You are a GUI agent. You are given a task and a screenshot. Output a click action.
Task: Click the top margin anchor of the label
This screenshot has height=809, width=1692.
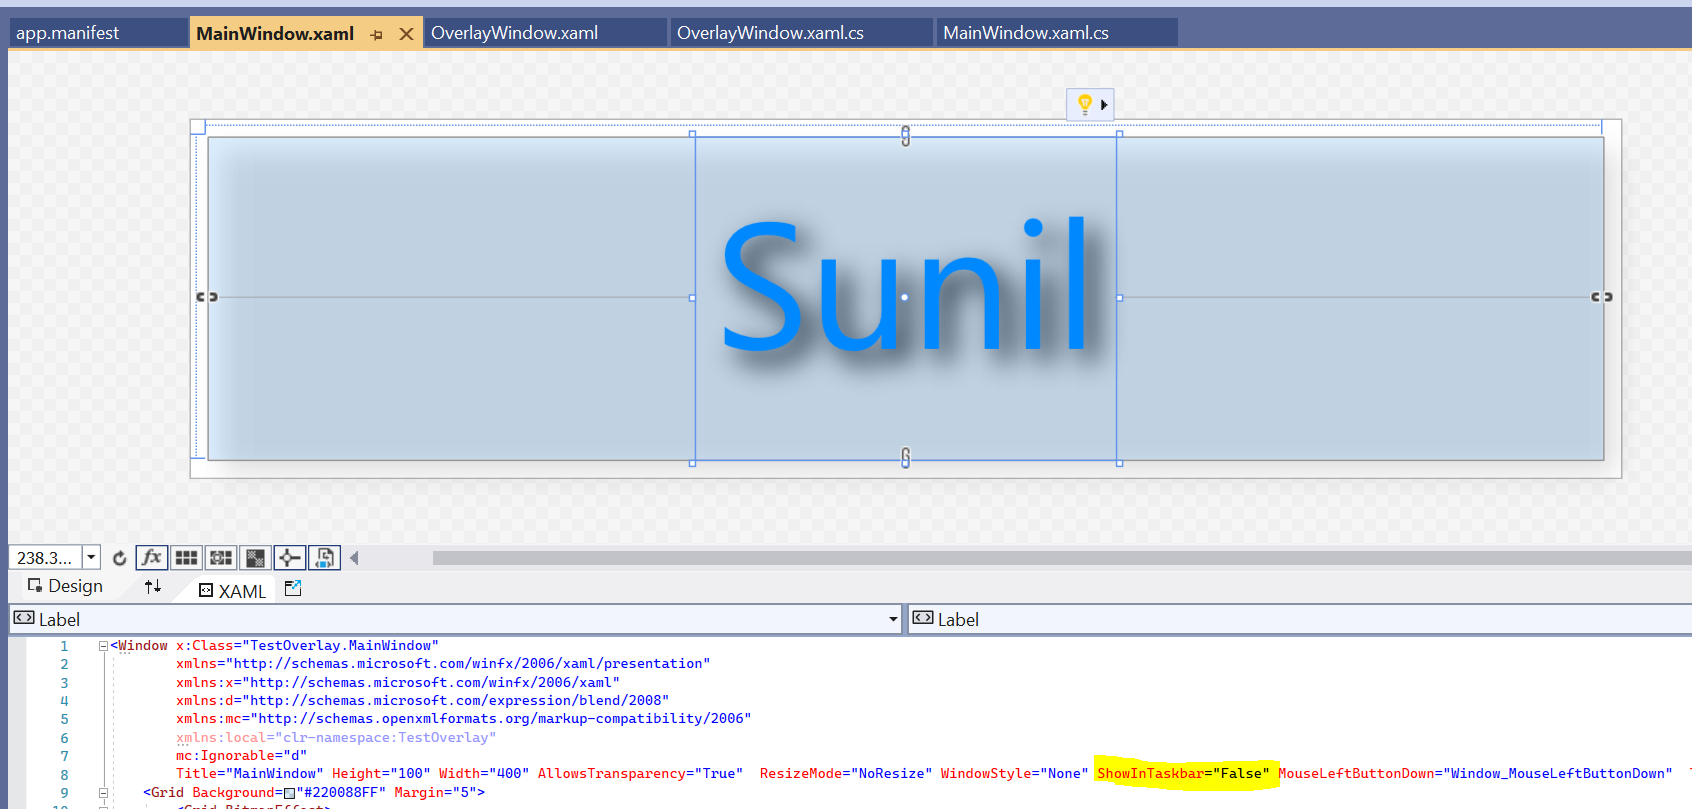[906, 136]
